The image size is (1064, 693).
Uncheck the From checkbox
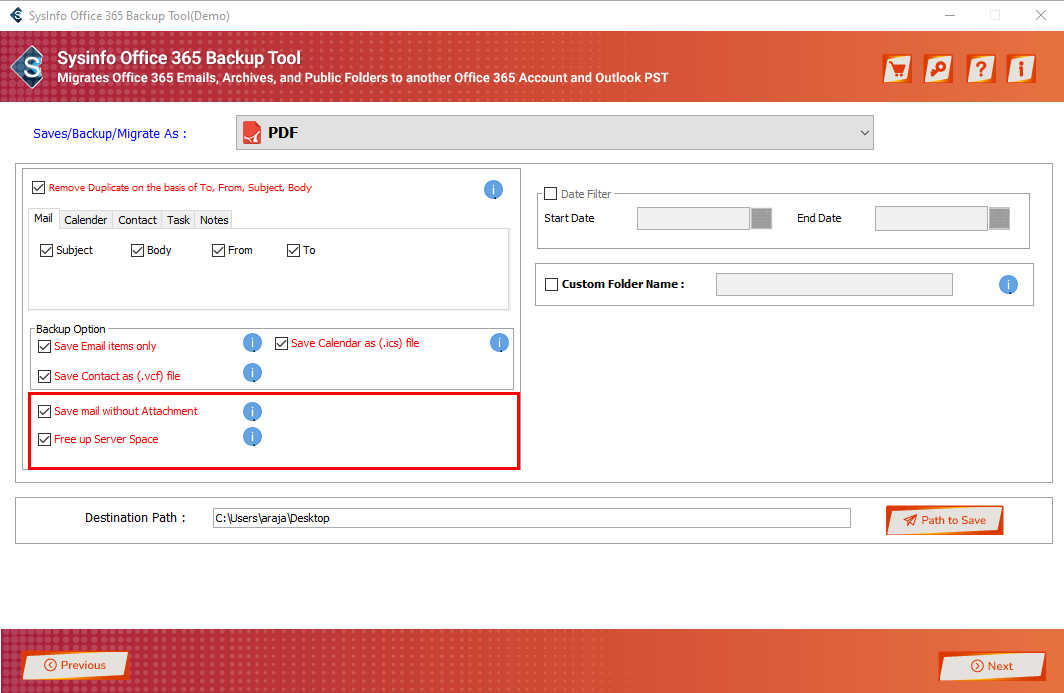click(218, 250)
